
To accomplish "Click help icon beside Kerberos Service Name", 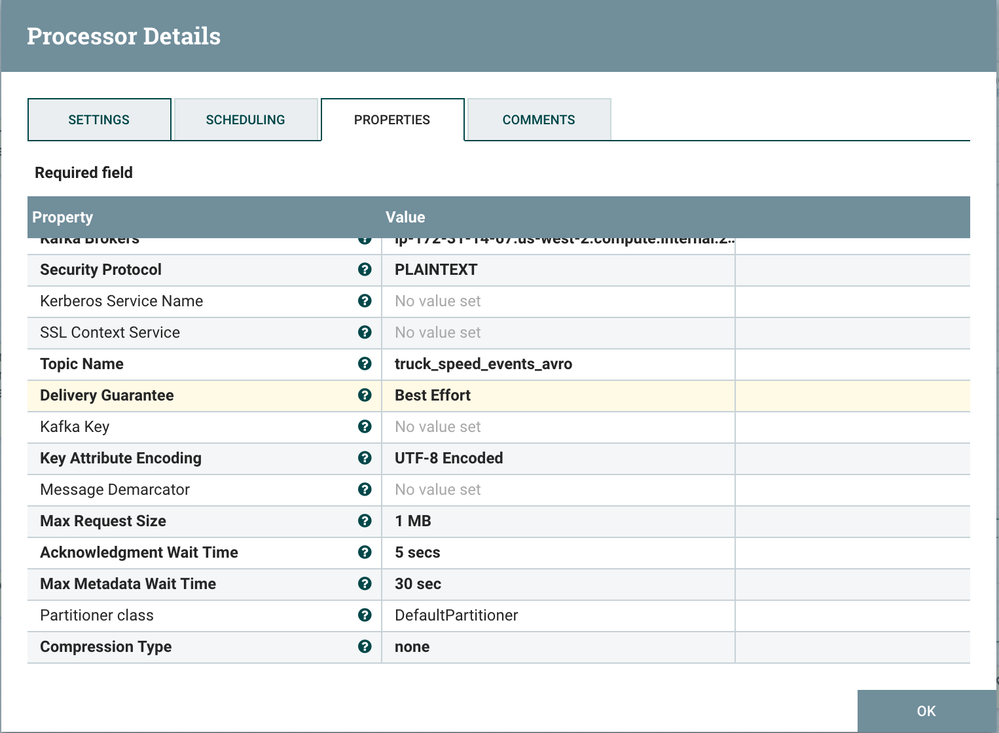I will click(365, 301).
